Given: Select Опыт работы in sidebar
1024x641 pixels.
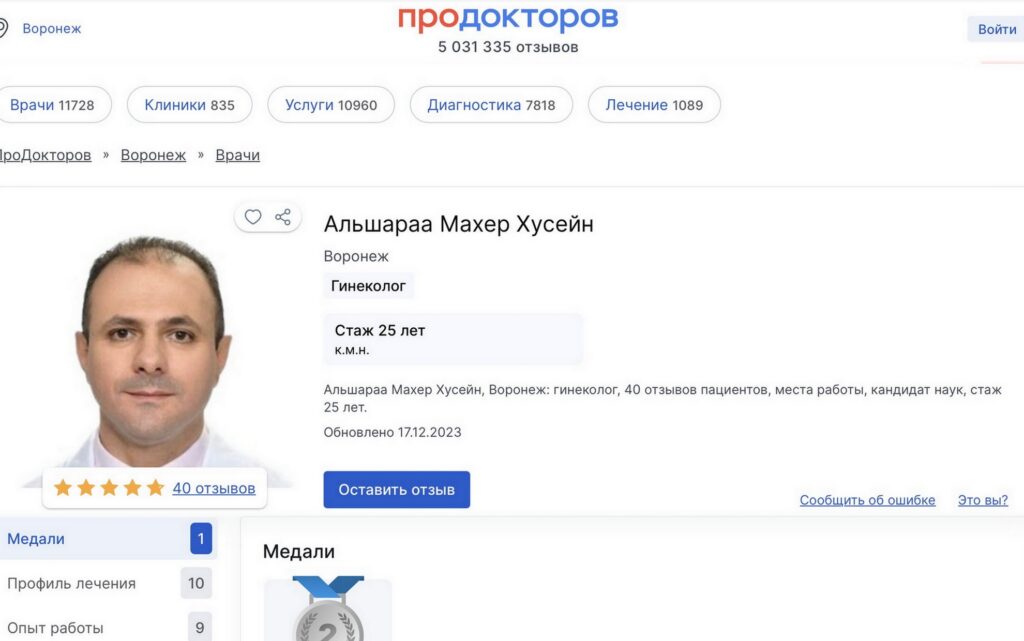Looking at the screenshot, I should click(108, 627).
